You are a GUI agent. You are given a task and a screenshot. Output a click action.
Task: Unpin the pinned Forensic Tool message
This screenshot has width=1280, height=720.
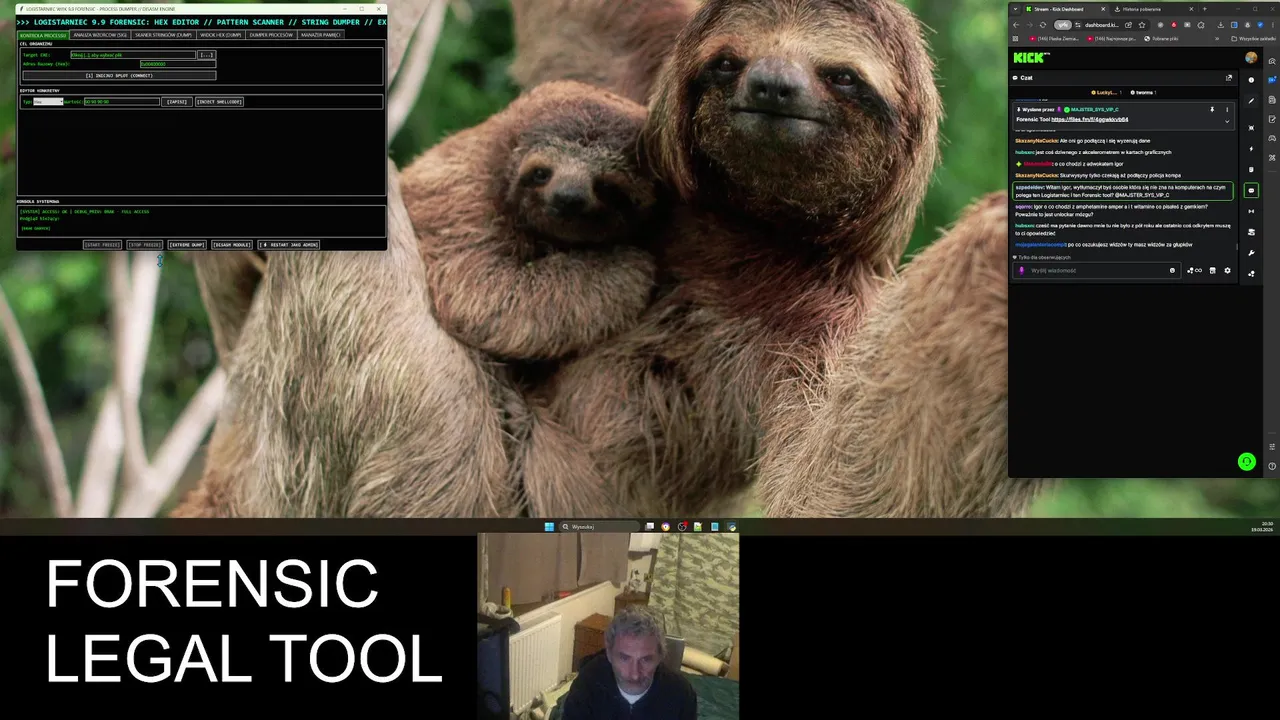click(x=1212, y=110)
